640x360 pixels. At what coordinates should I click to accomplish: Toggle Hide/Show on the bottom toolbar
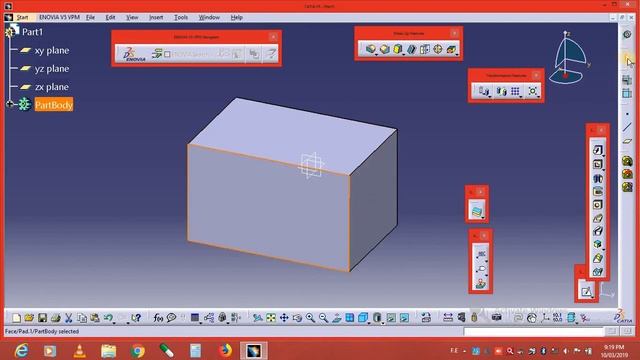pyautogui.click(x=391, y=318)
